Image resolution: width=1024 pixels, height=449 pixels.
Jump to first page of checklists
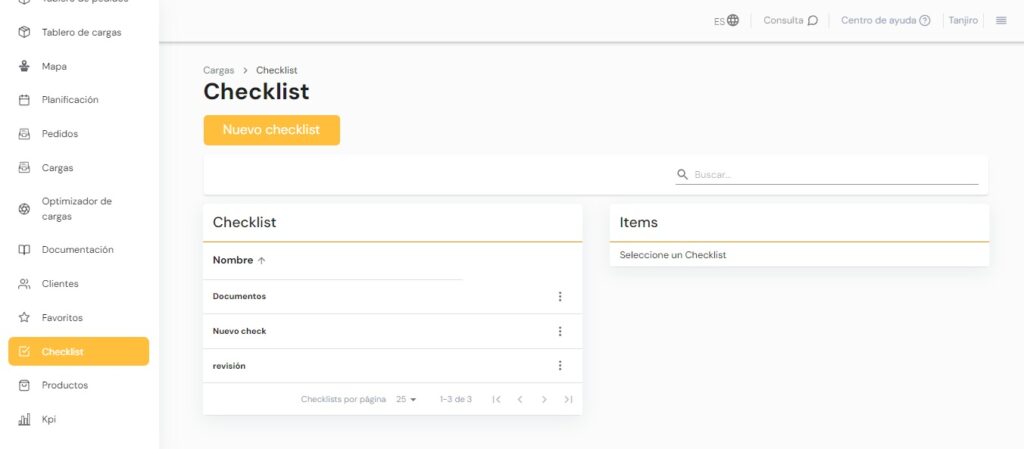(496, 399)
